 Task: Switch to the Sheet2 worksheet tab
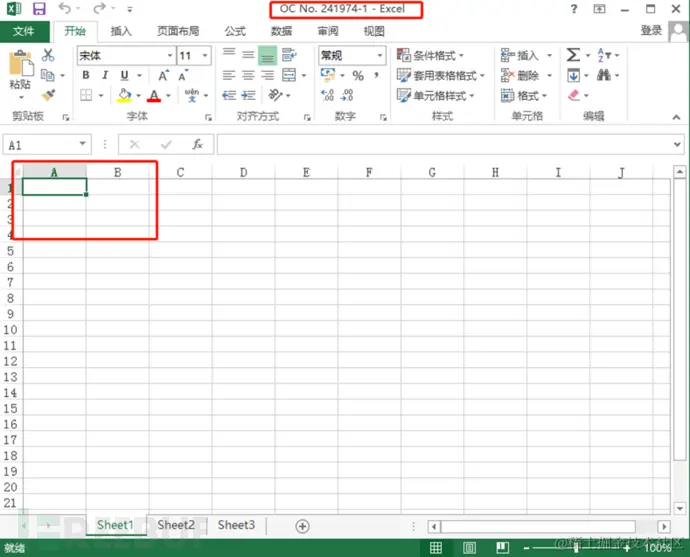coord(176,525)
